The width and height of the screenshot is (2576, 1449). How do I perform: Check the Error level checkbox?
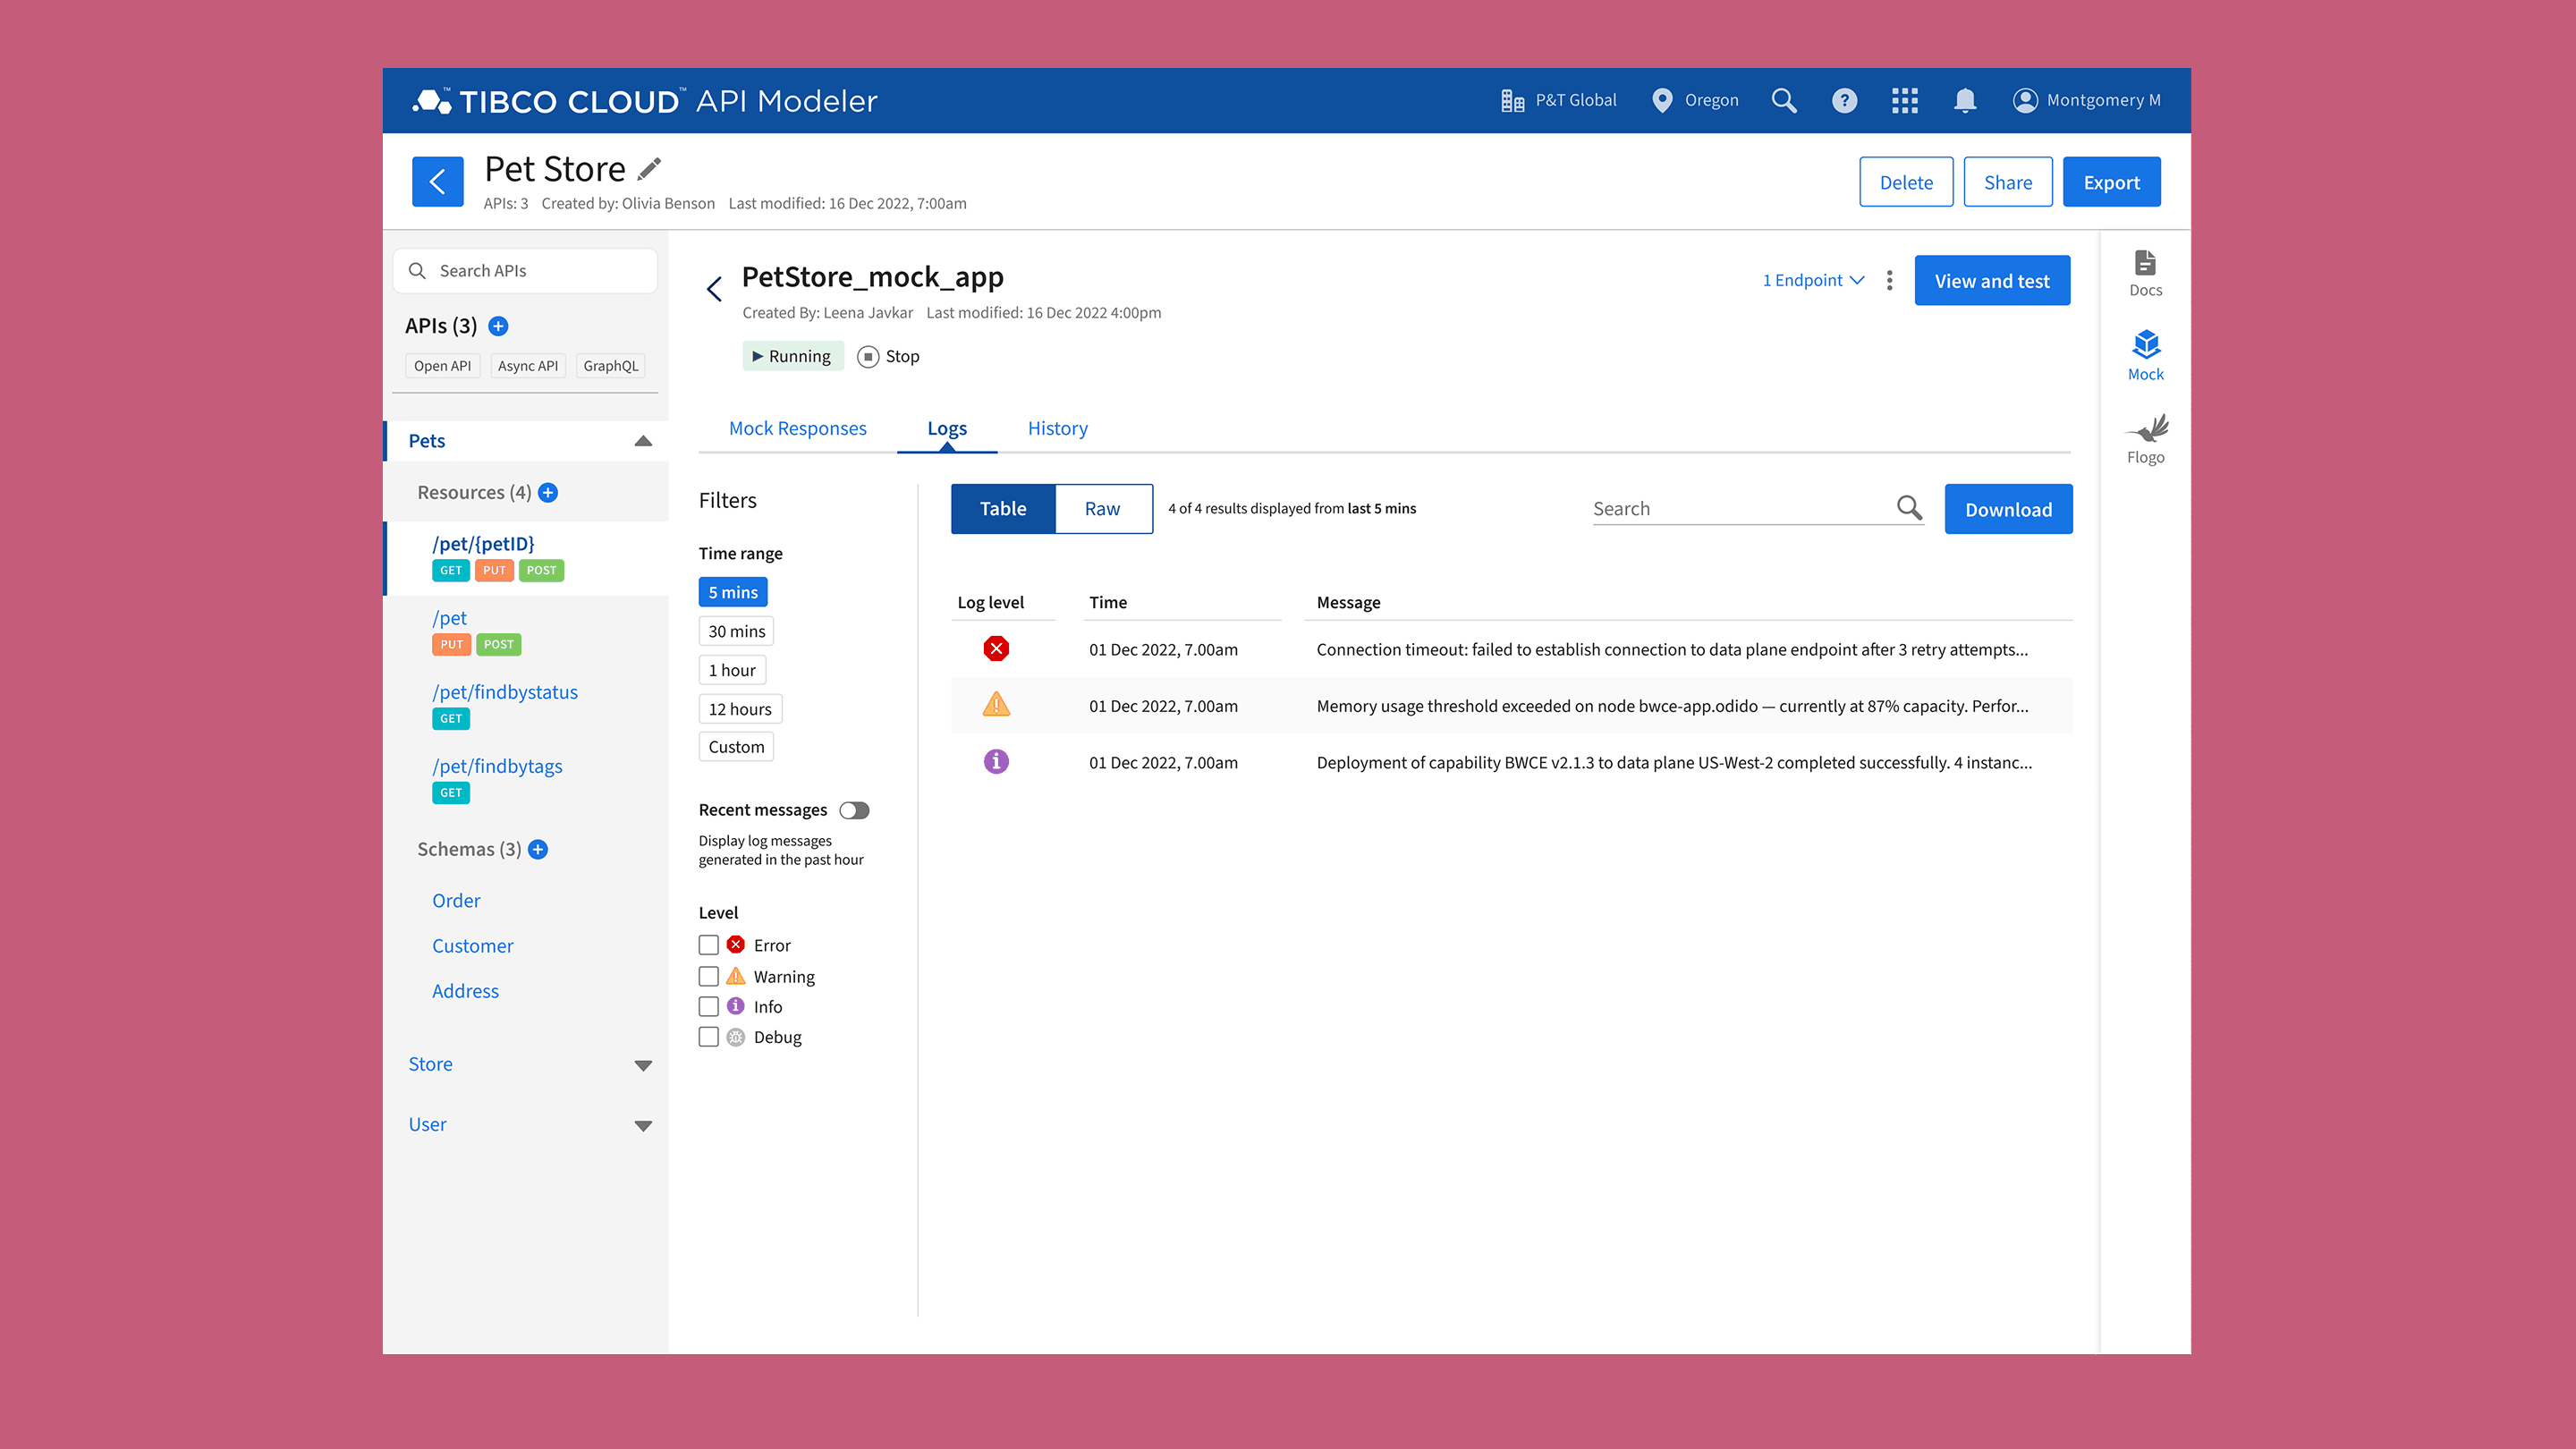(x=708, y=945)
